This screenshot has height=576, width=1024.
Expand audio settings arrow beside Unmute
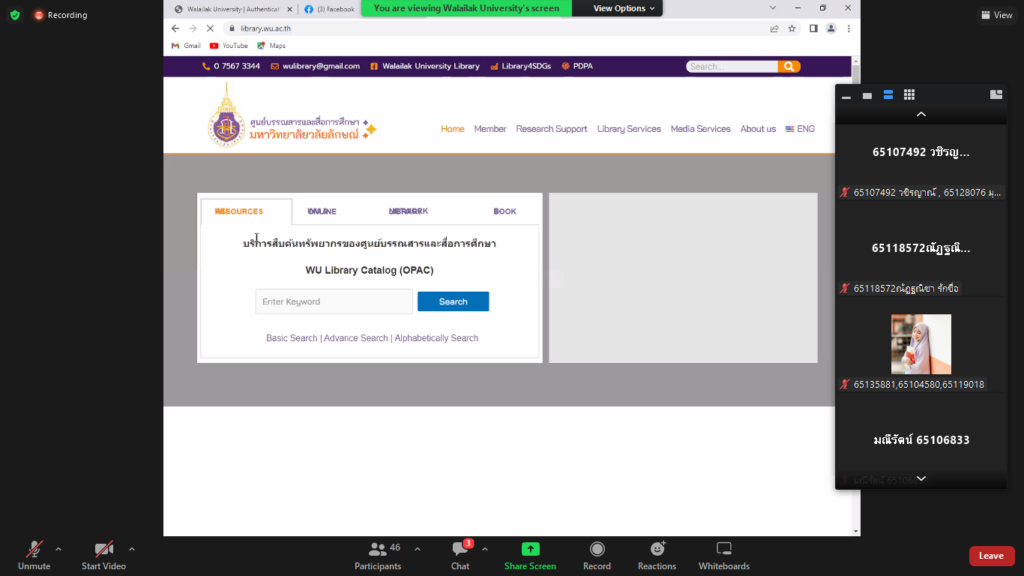[58, 549]
